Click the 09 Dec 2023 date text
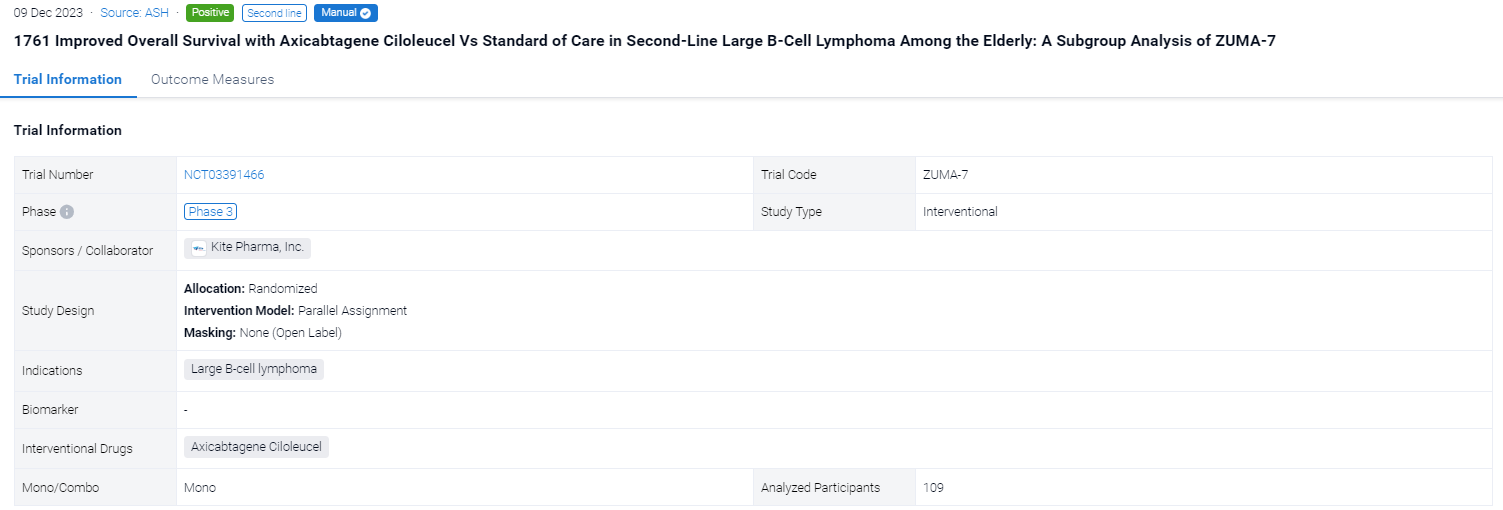Image resolution: width=1503 pixels, height=510 pixels. [x=48, y=13]
